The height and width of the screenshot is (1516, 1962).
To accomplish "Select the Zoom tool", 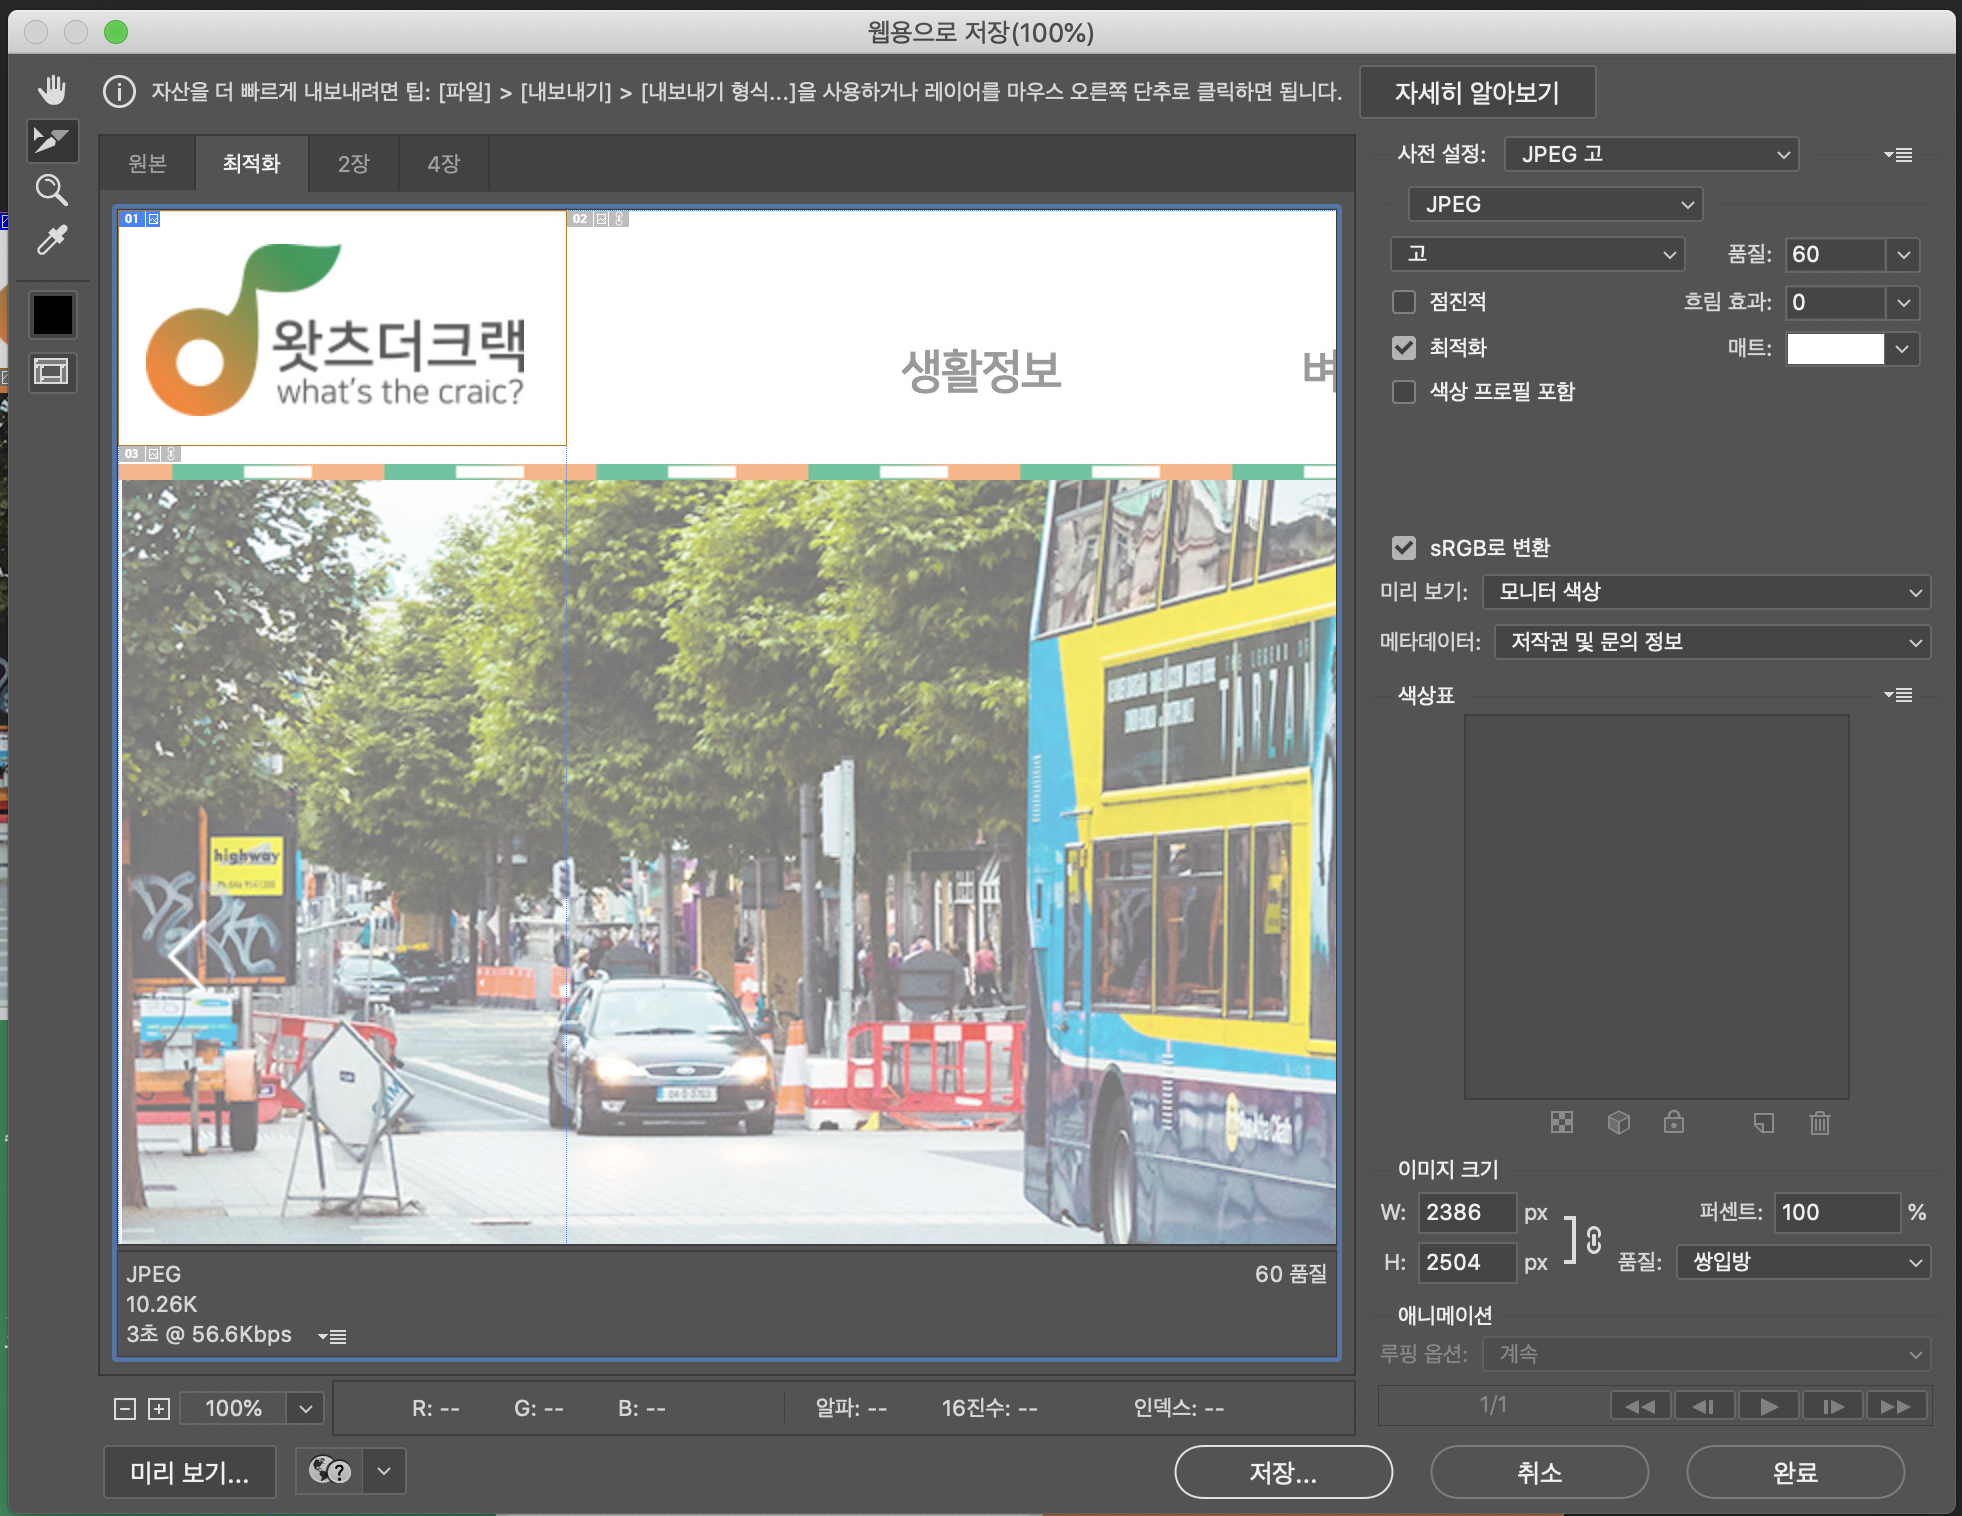I will pos(52,190).
